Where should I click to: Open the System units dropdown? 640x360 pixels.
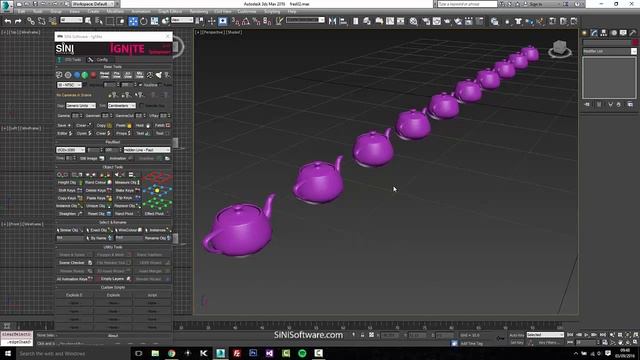click(122, 106)
